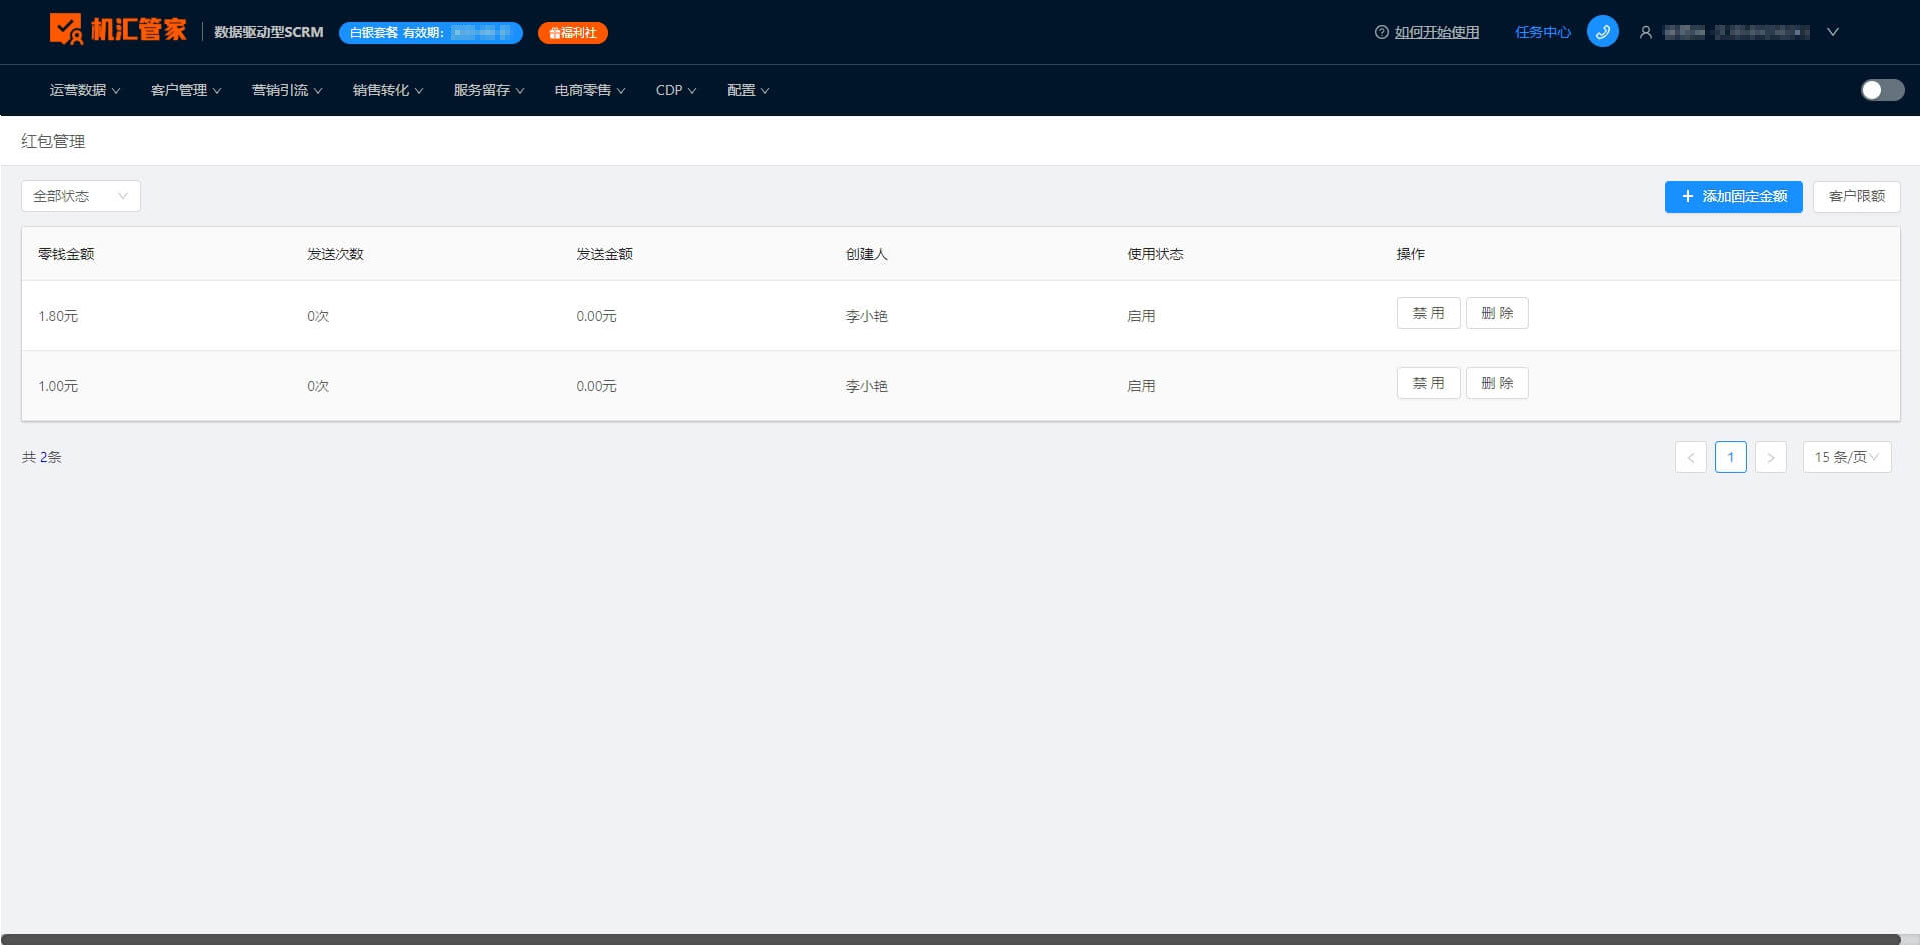Open the 销售转化 menu

[x=388, y=90]
